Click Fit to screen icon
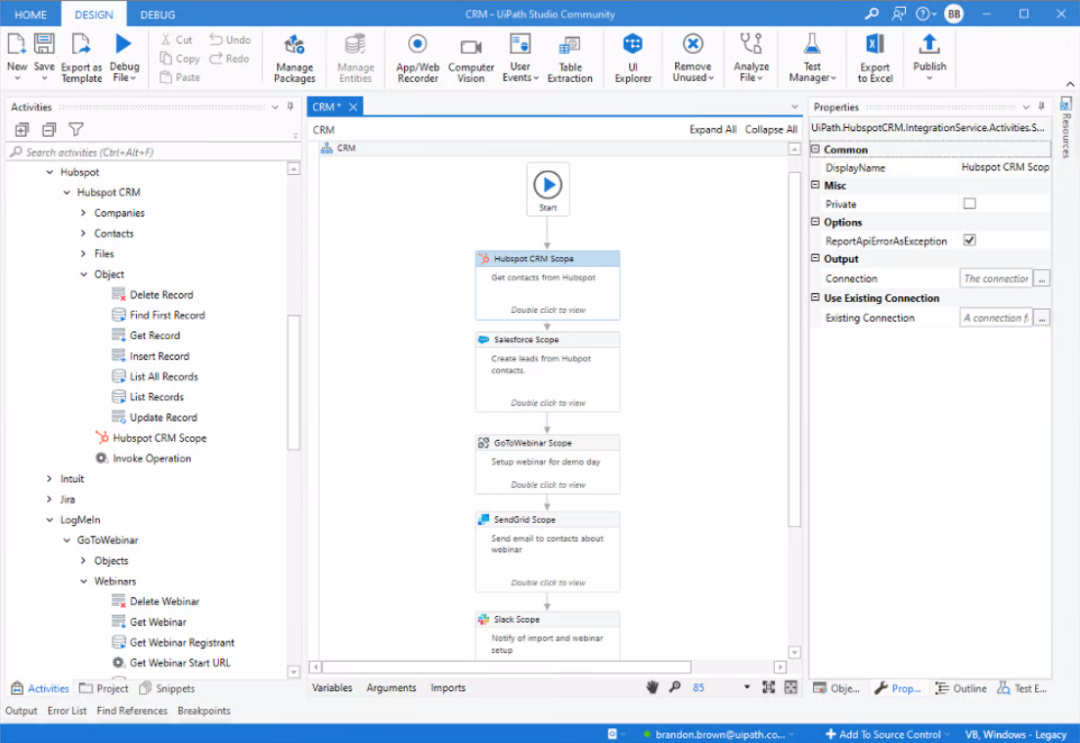 click(769, 687)
